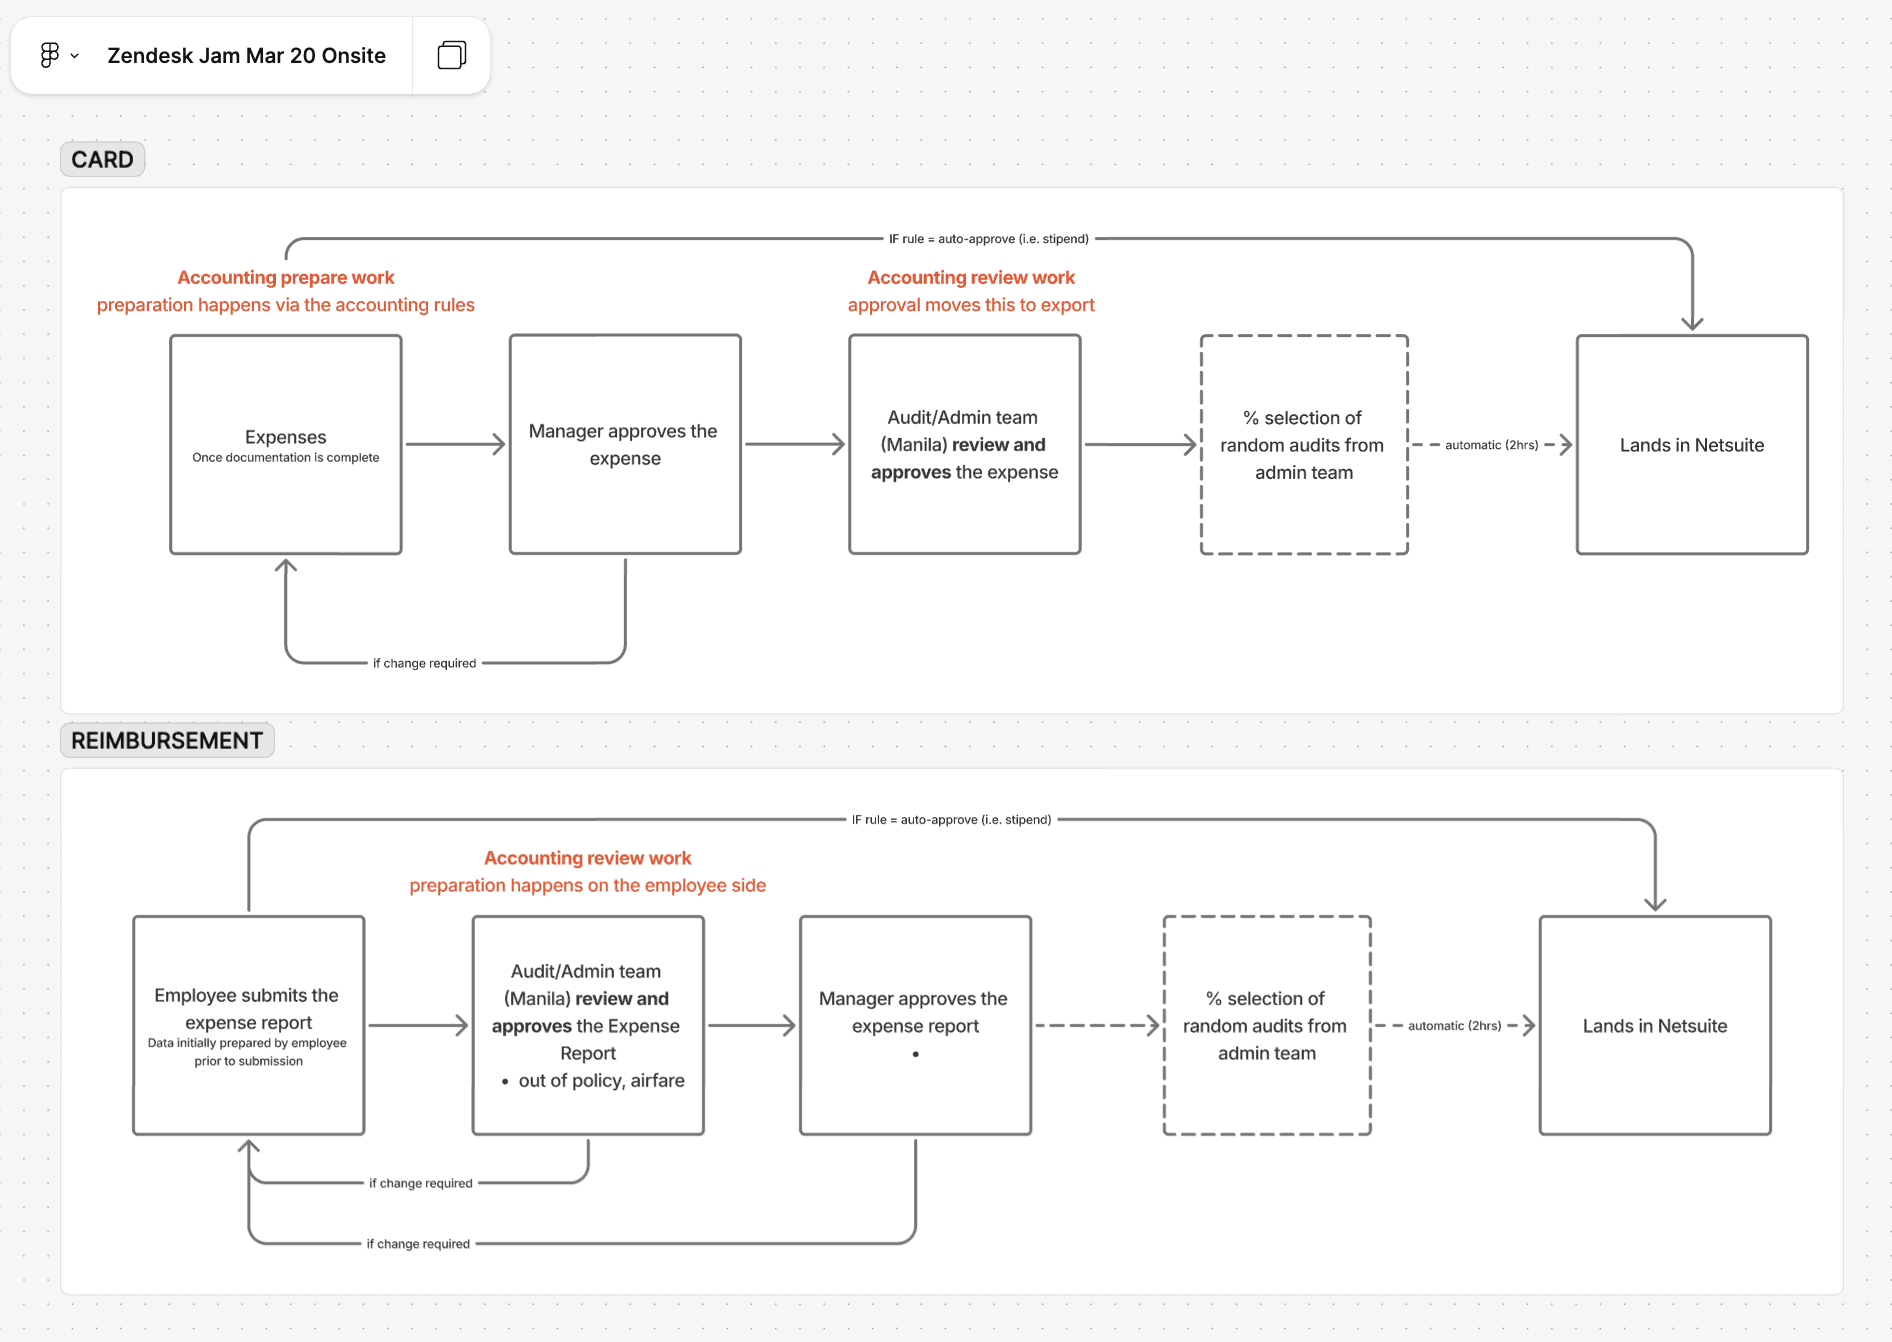
Task: Select the CARD section label
Action: click(102, 159)
